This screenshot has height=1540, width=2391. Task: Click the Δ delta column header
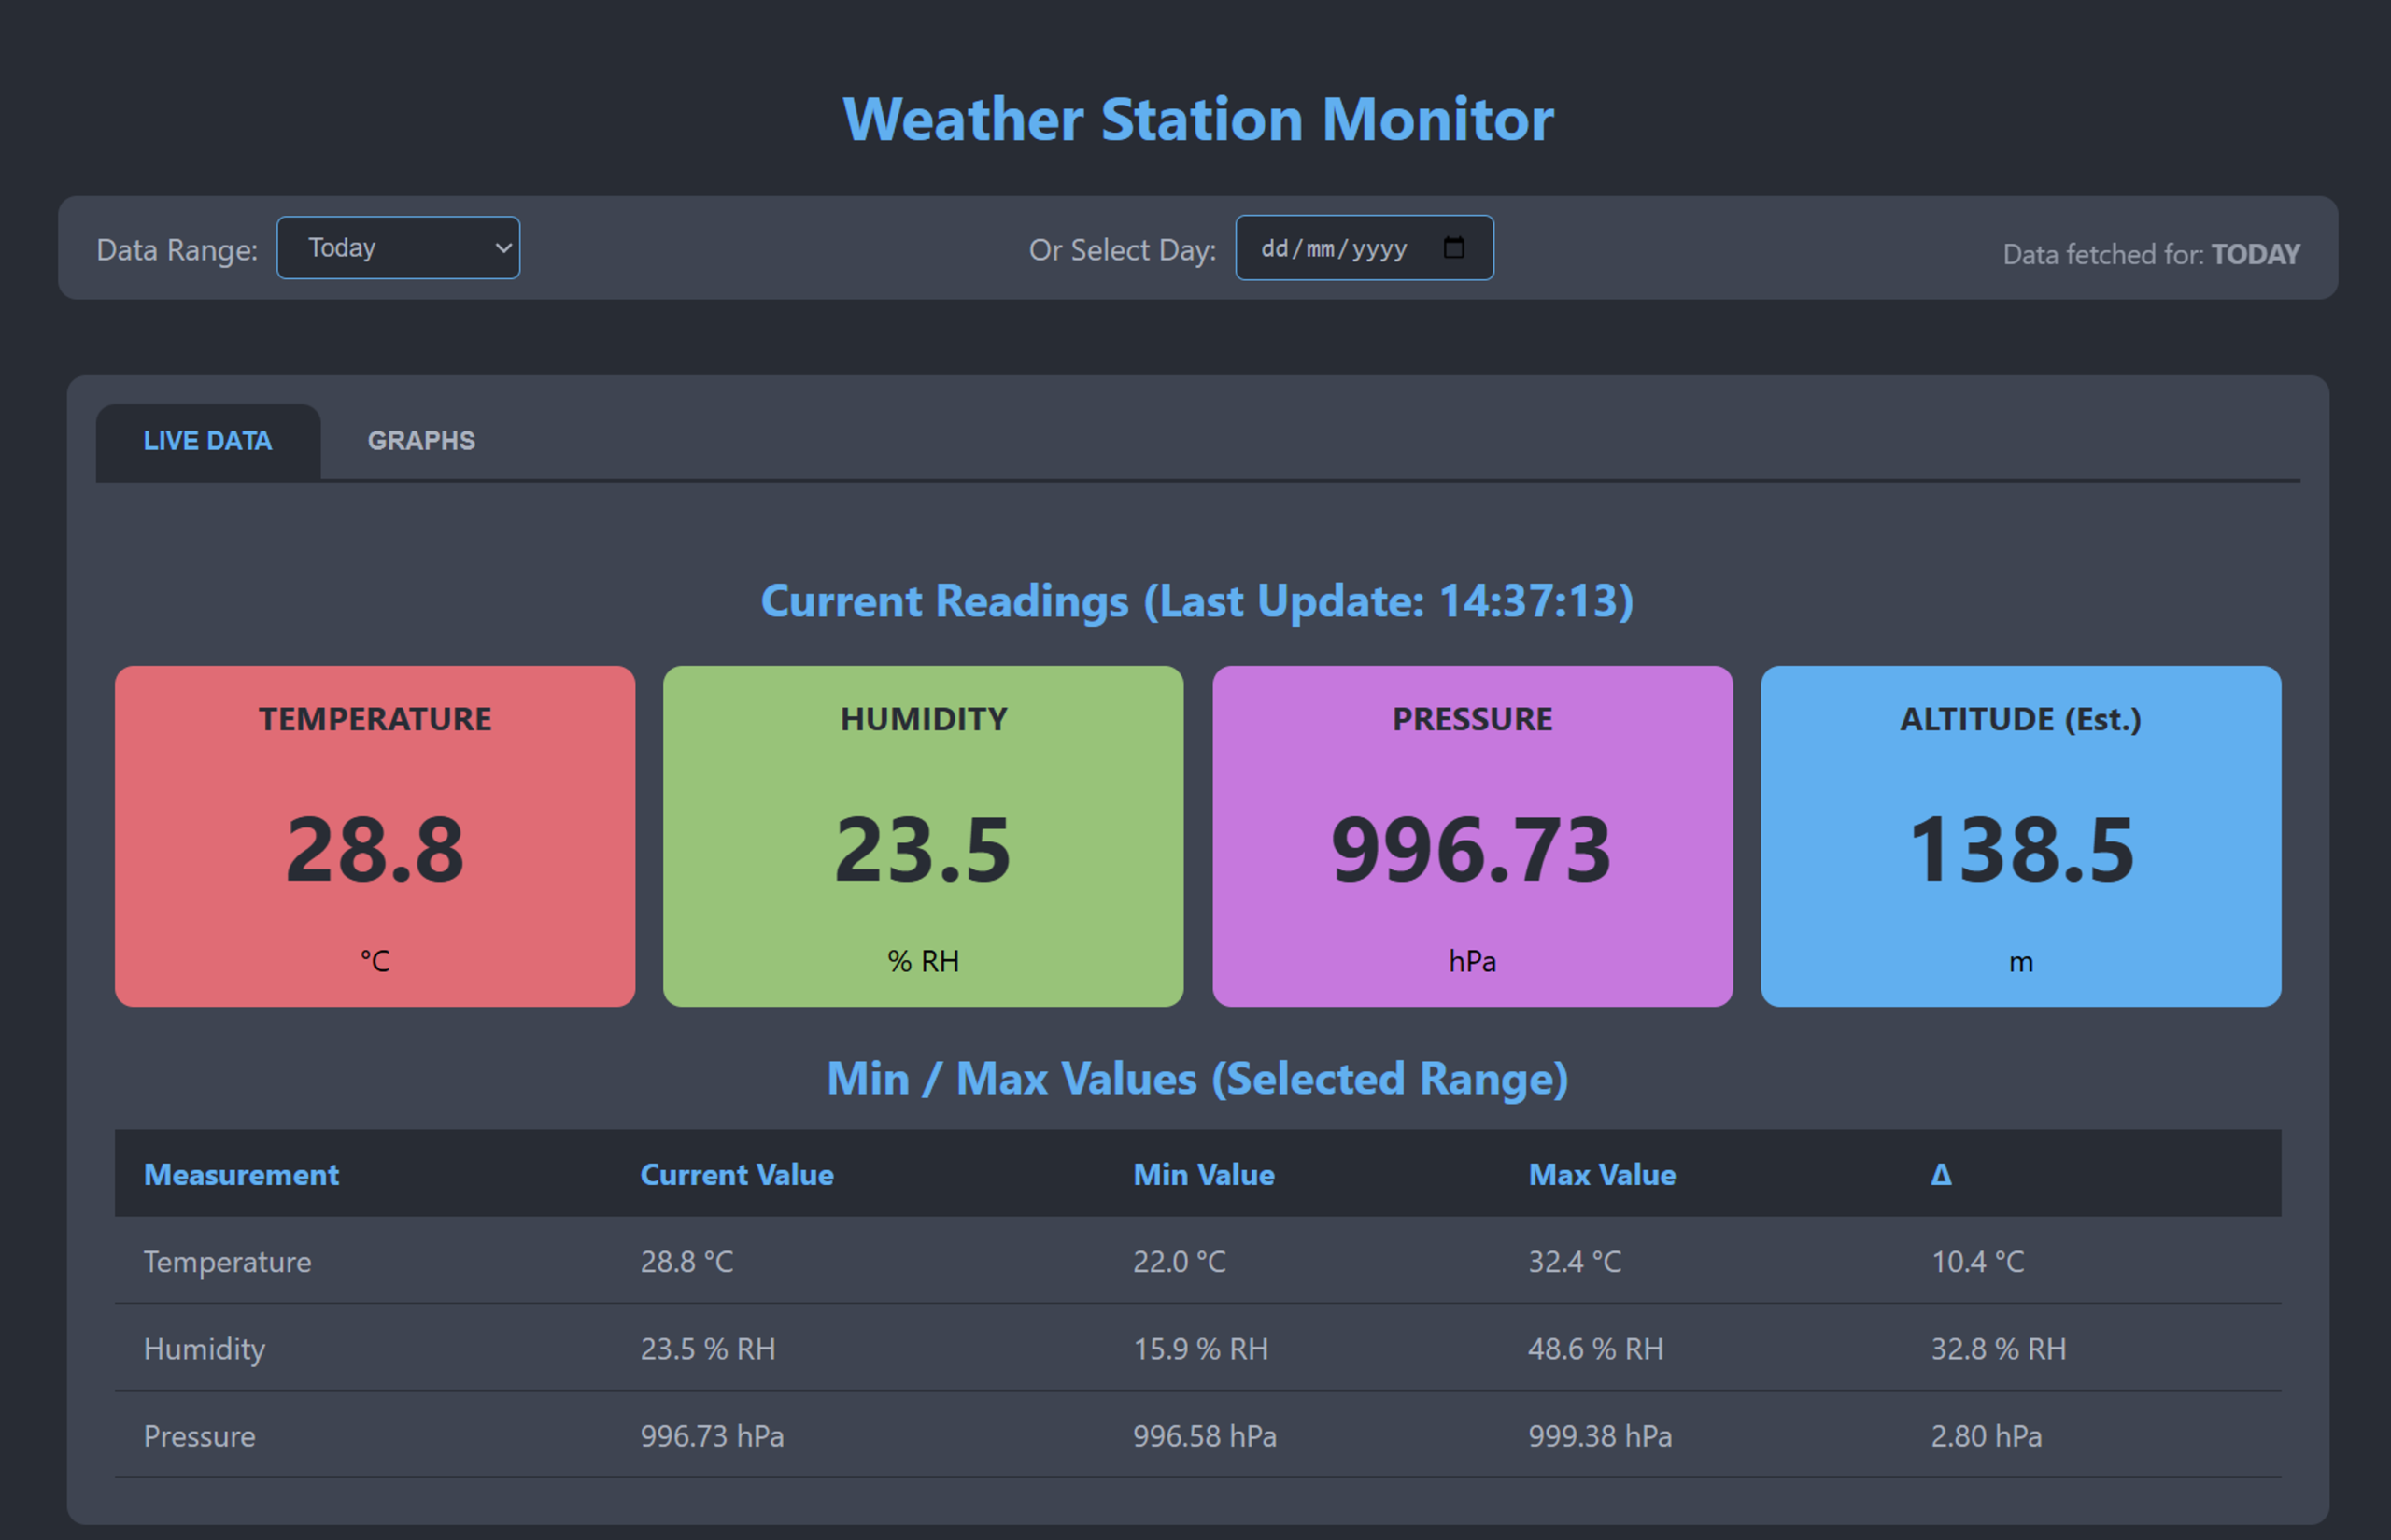pyautogui.click(x=1940, y=1174)
